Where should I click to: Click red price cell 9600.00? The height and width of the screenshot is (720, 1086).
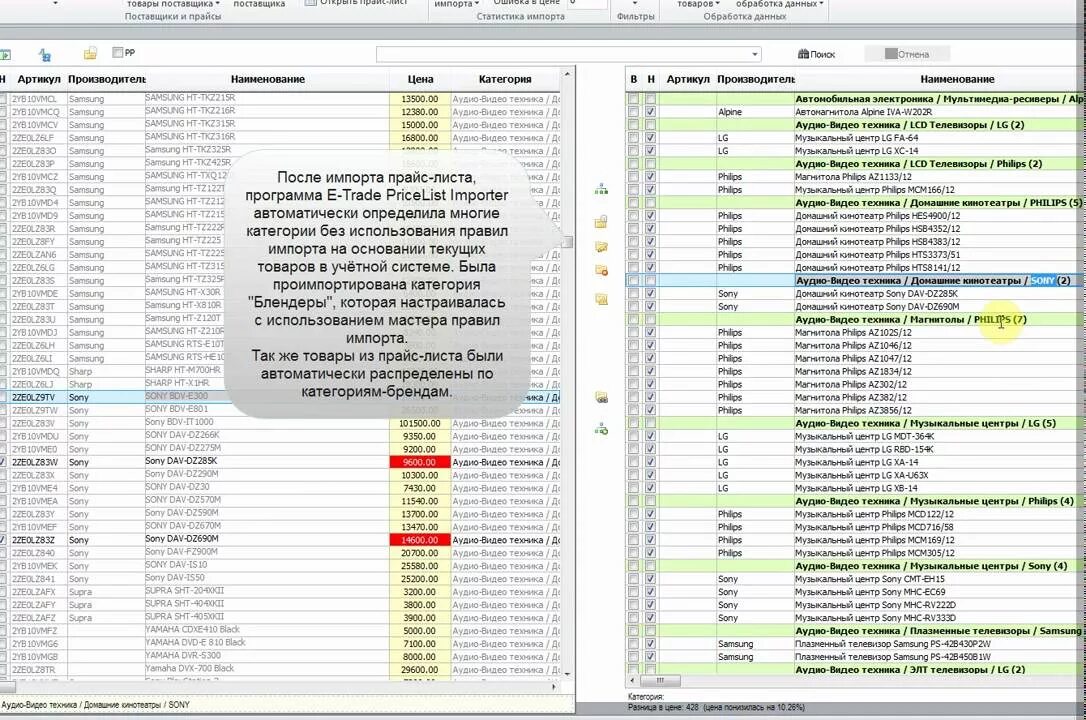point(420,462)
